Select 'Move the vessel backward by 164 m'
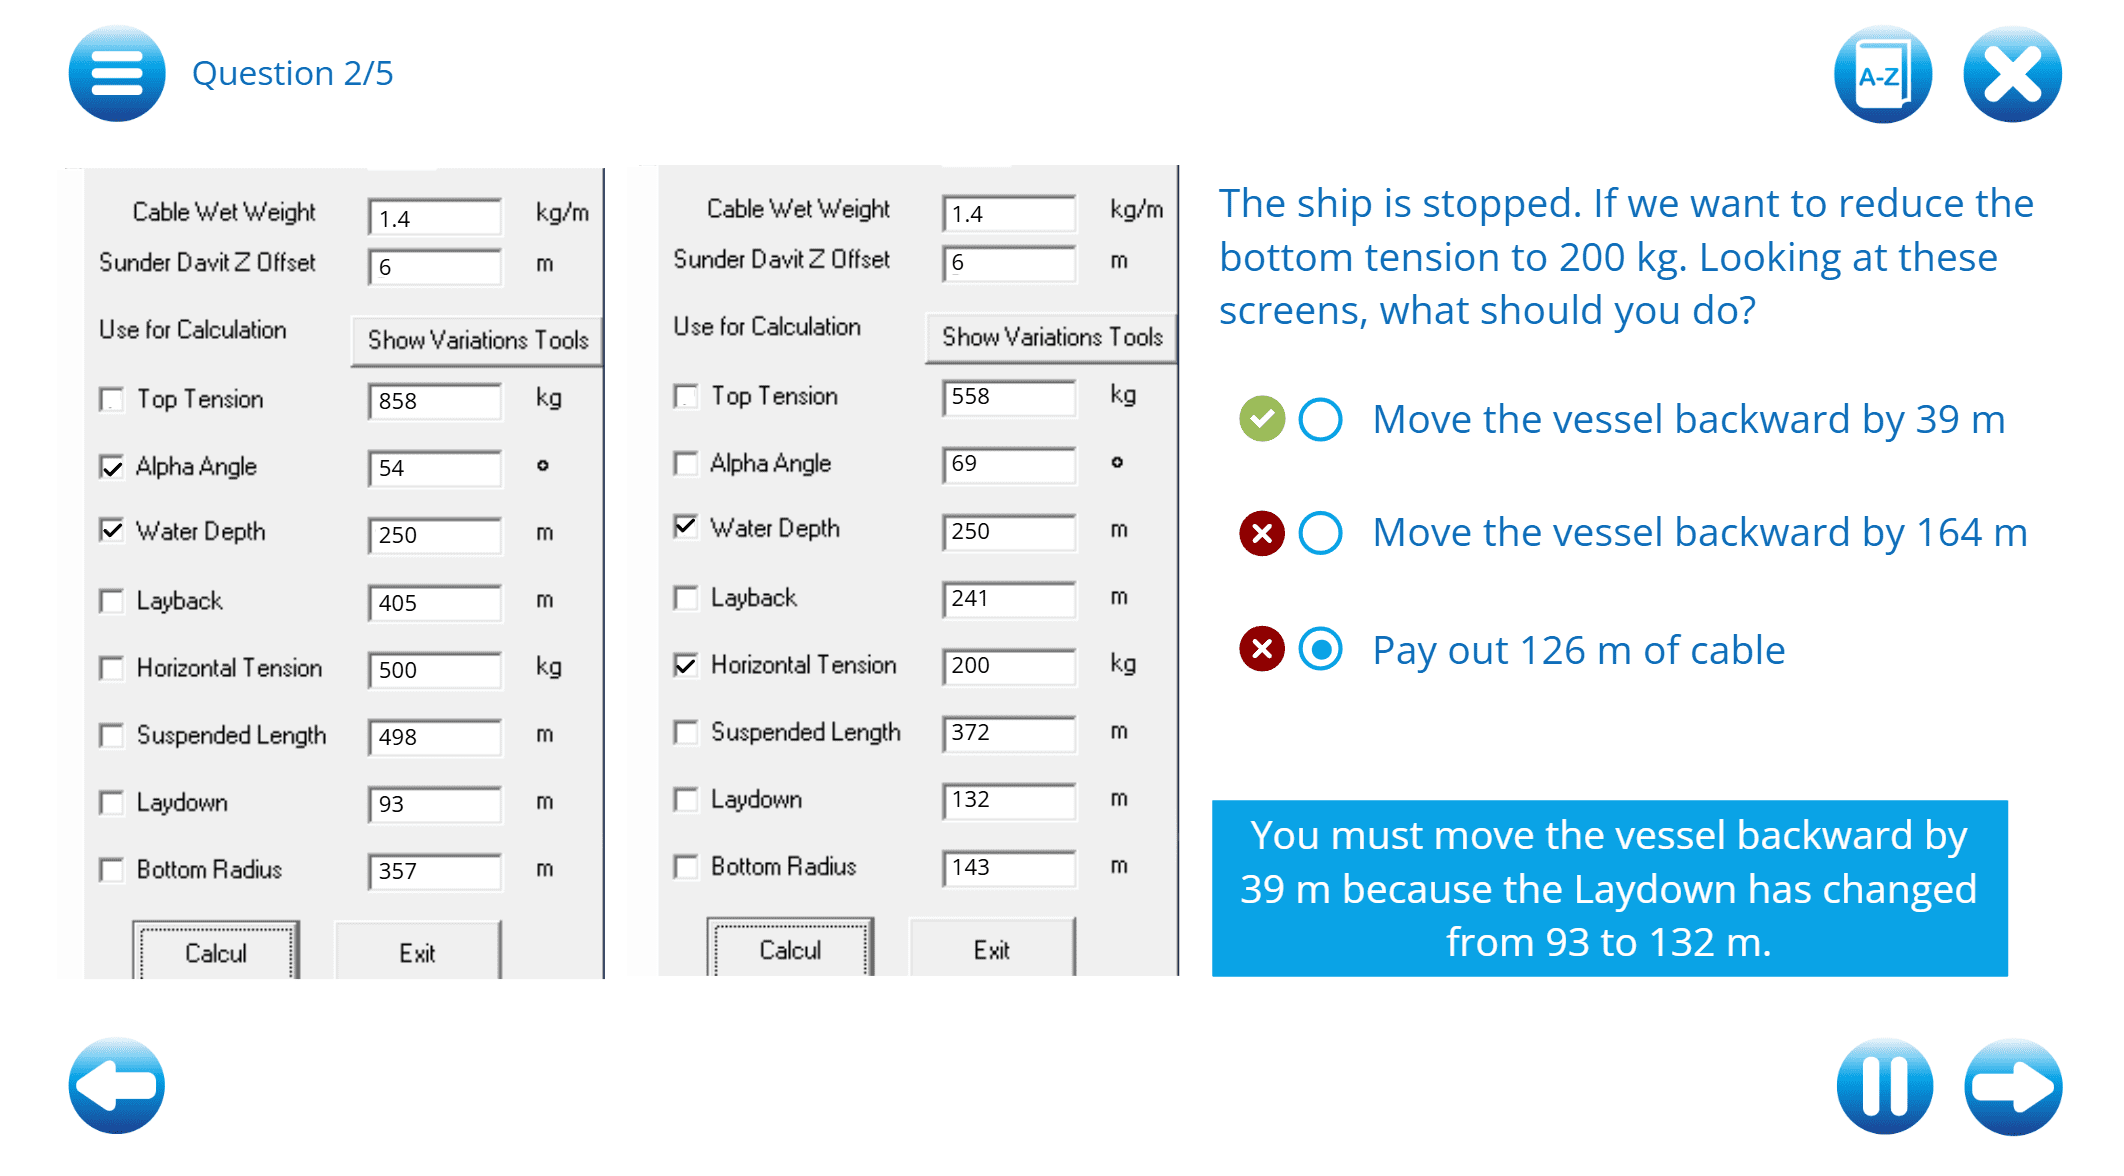This screenshot has width=2124, height=1176. point(1320,533)
